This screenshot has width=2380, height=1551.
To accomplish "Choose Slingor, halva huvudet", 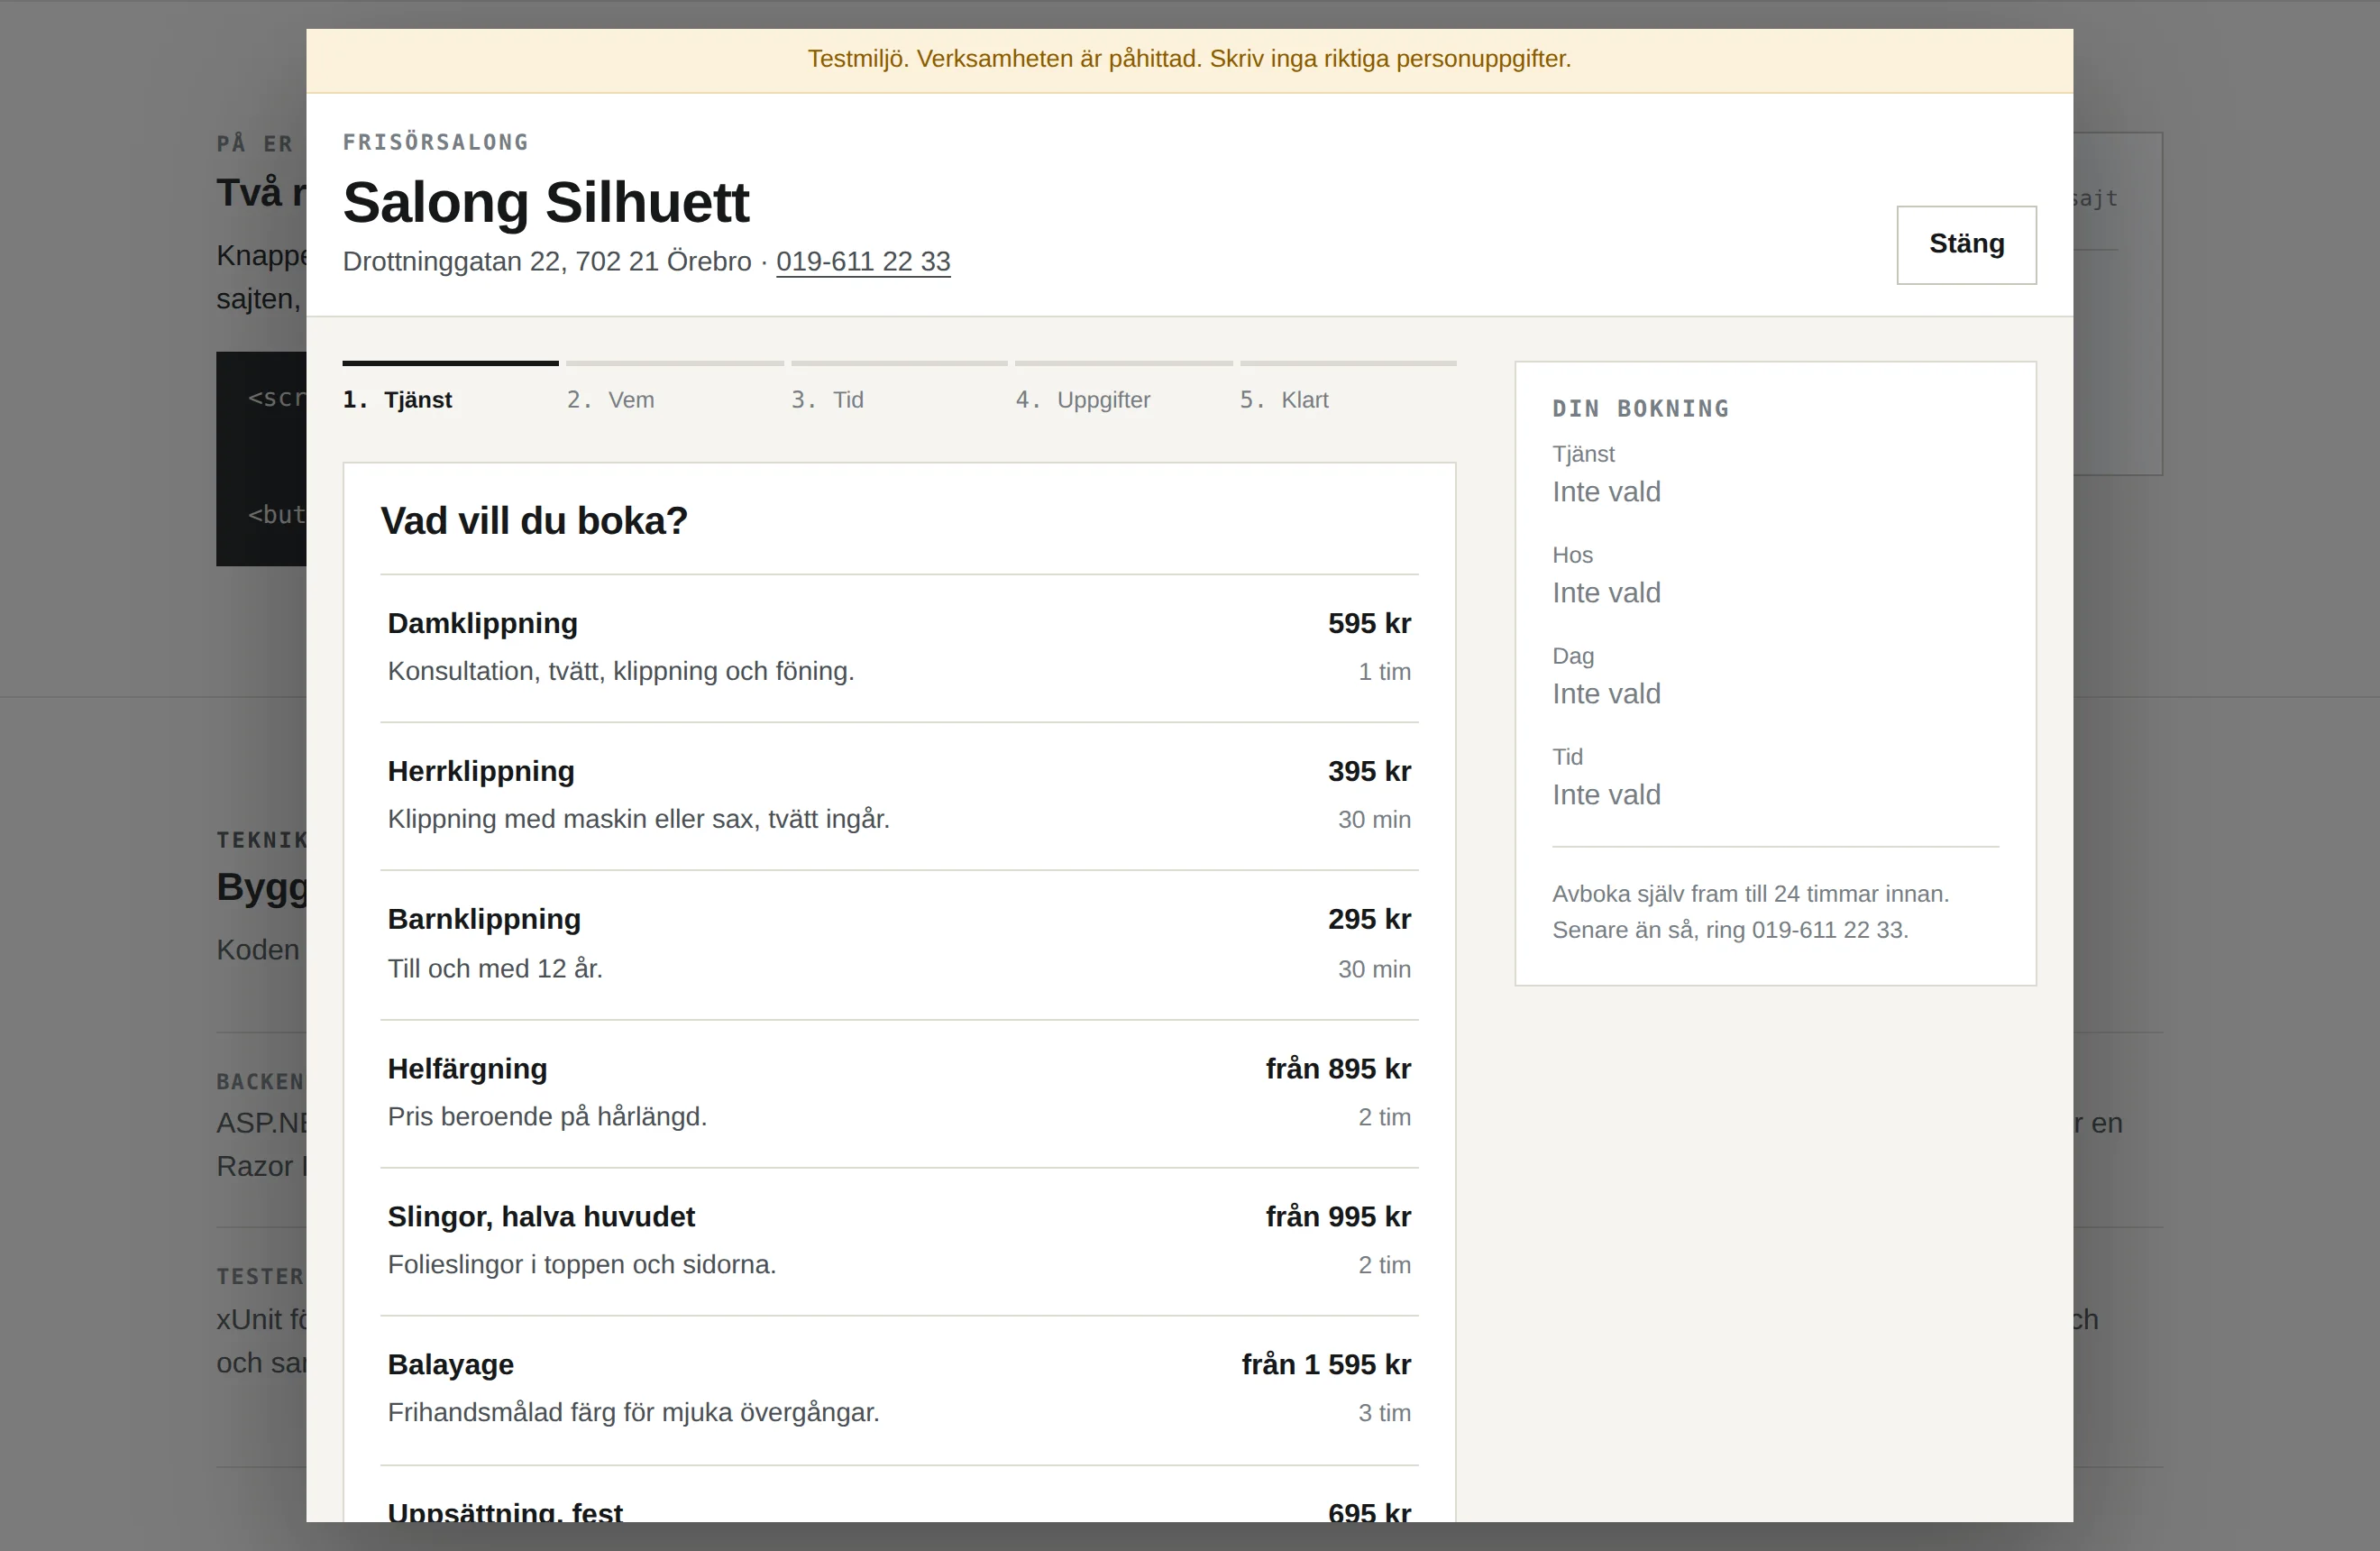I will click(x=899, y=1242).
